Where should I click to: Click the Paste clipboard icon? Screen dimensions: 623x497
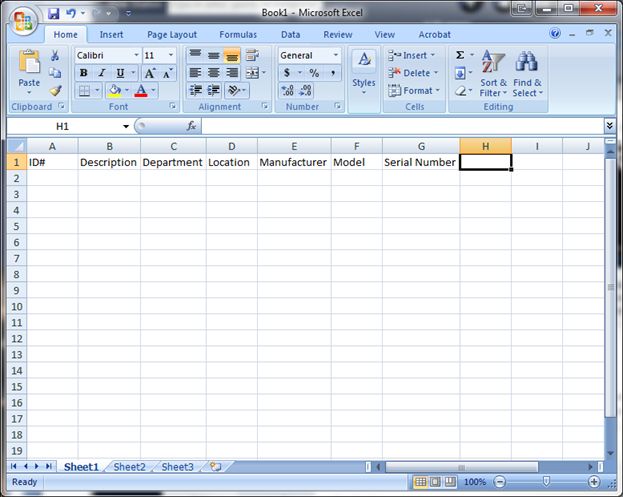point(29,62)
